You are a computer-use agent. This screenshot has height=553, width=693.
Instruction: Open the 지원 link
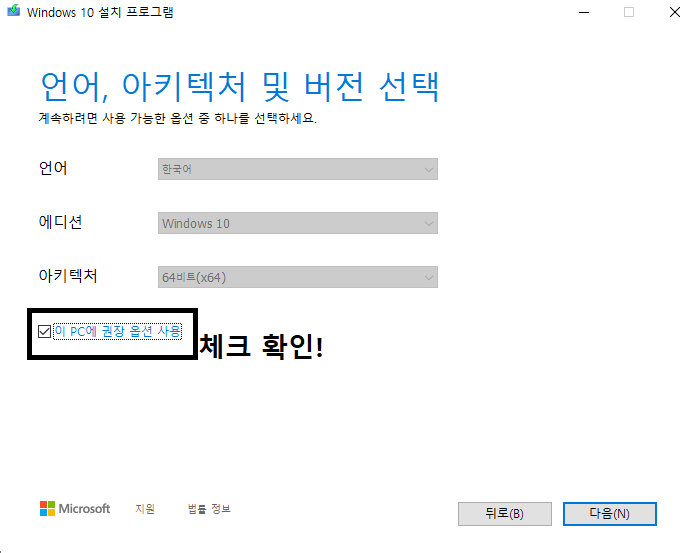tap(145, 509)
